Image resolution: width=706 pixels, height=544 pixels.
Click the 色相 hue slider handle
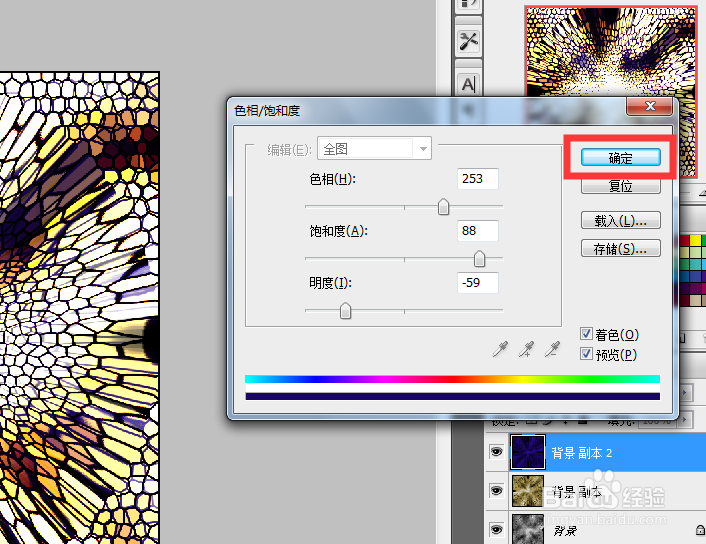tap(444, 207)
